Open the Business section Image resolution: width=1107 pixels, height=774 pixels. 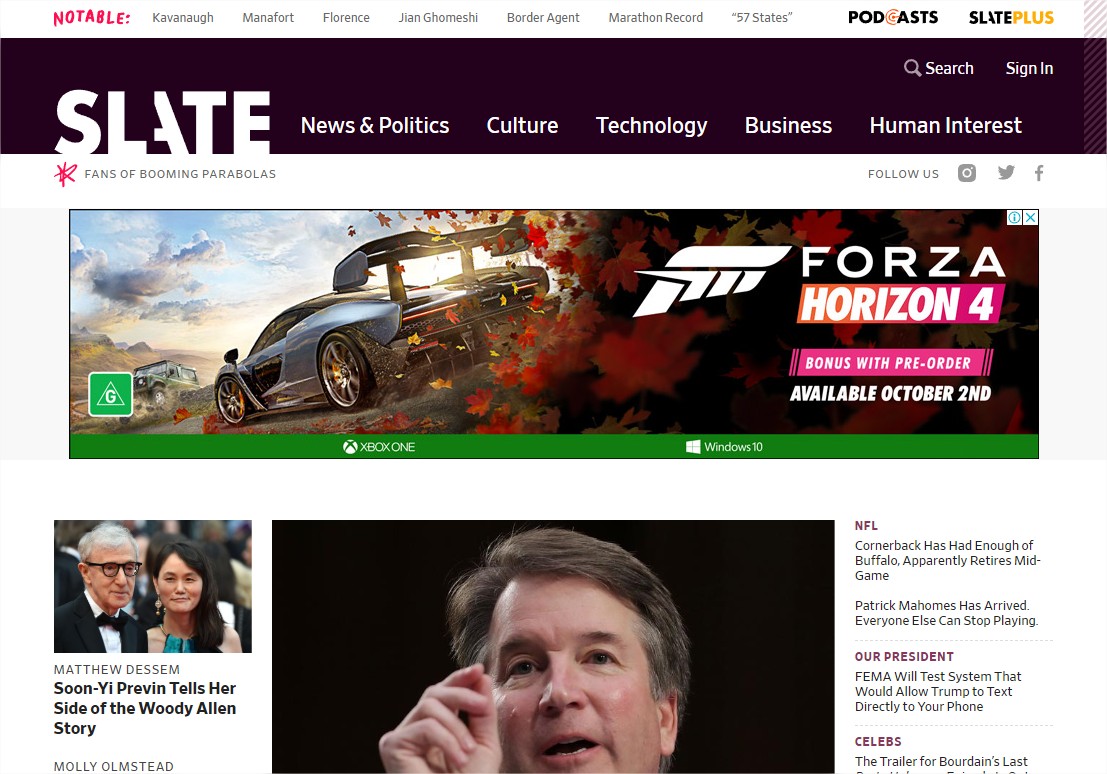point(789,125)
